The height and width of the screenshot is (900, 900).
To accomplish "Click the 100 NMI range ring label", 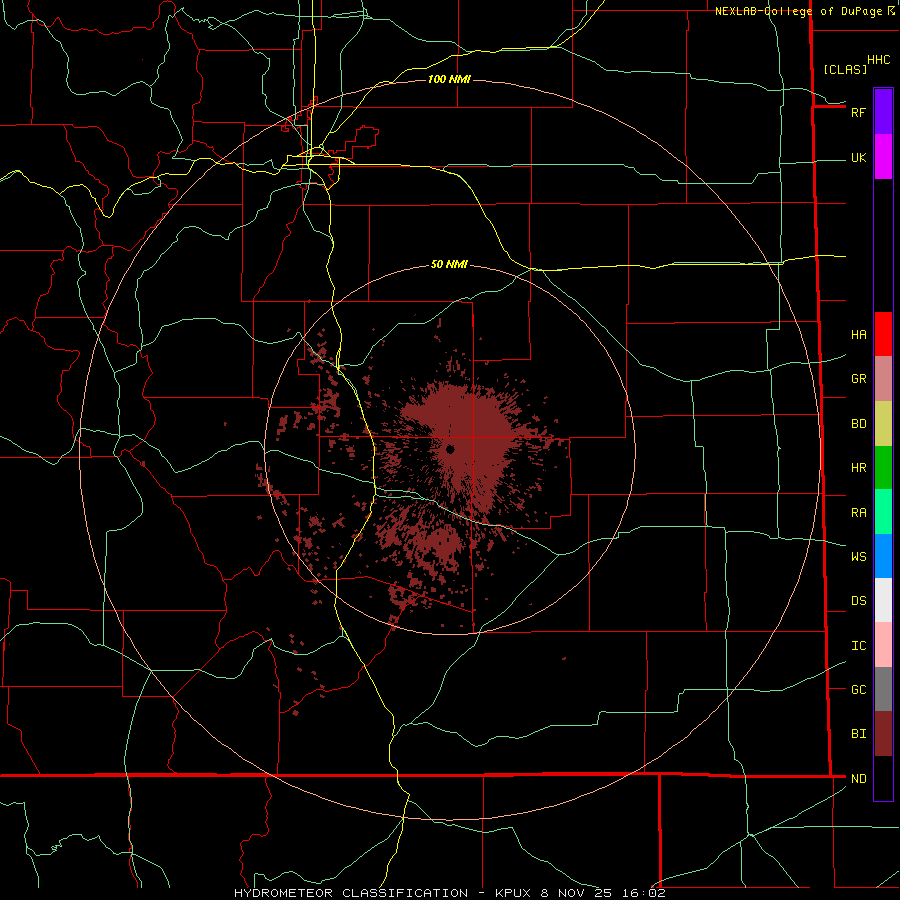I will (449, 79).
